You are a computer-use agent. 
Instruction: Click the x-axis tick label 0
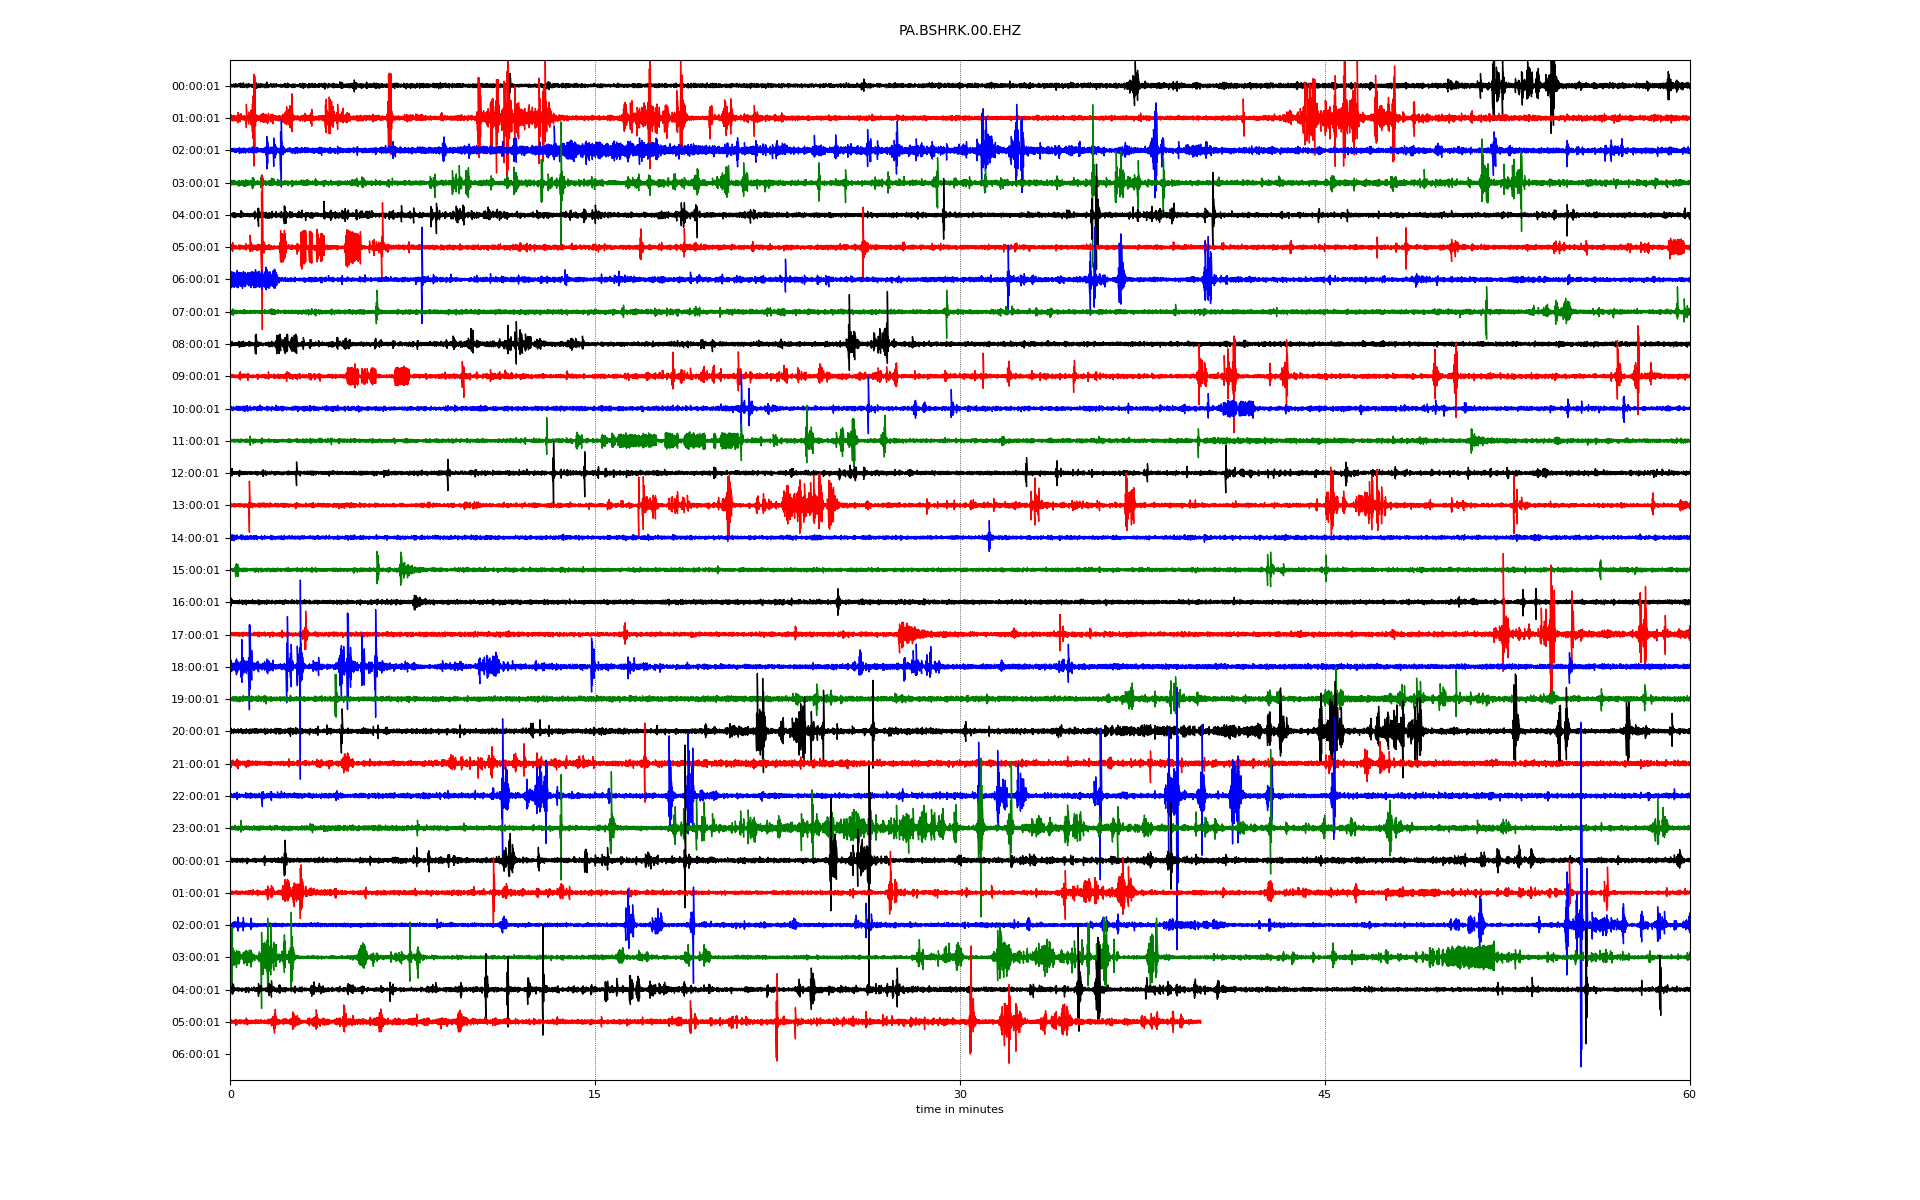(231, 1094)
